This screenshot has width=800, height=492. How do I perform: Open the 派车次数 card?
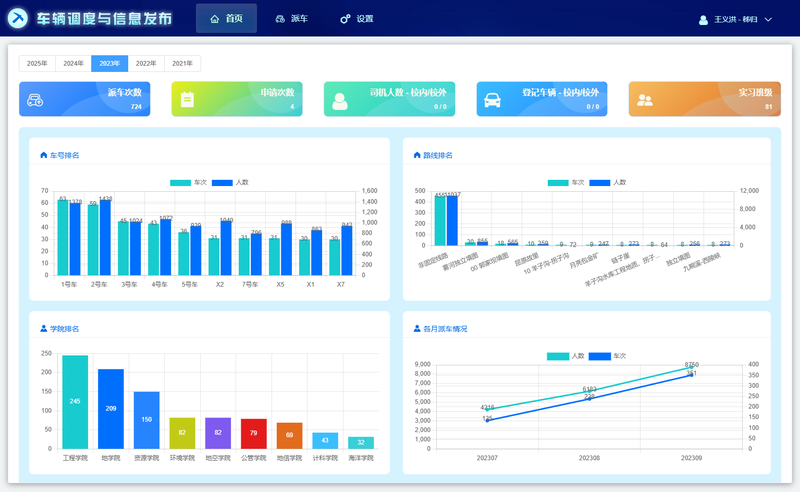click(x=85, y=99)
